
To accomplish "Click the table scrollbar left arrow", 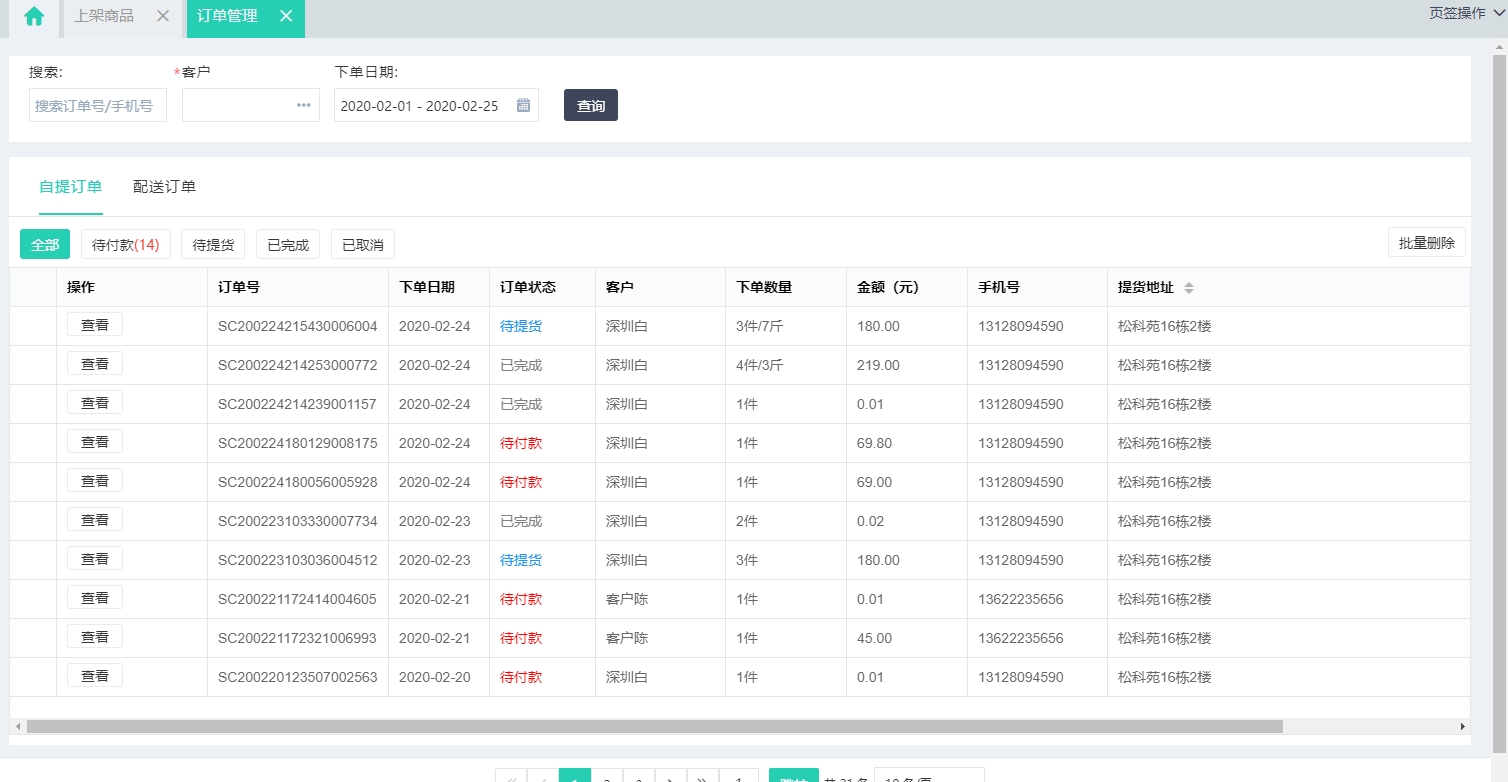I will (17, 727).
